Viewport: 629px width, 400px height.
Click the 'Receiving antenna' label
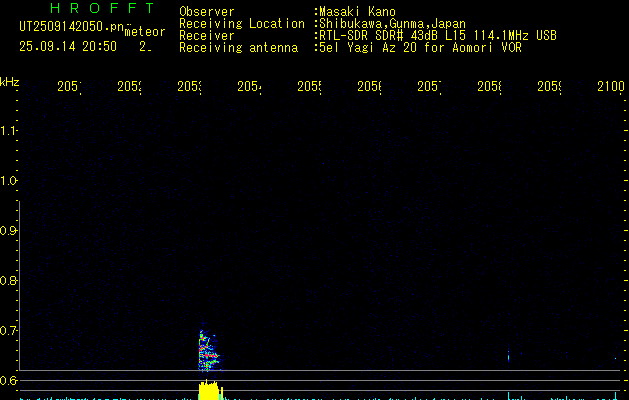pyautogui.click(x=239, y=48)
